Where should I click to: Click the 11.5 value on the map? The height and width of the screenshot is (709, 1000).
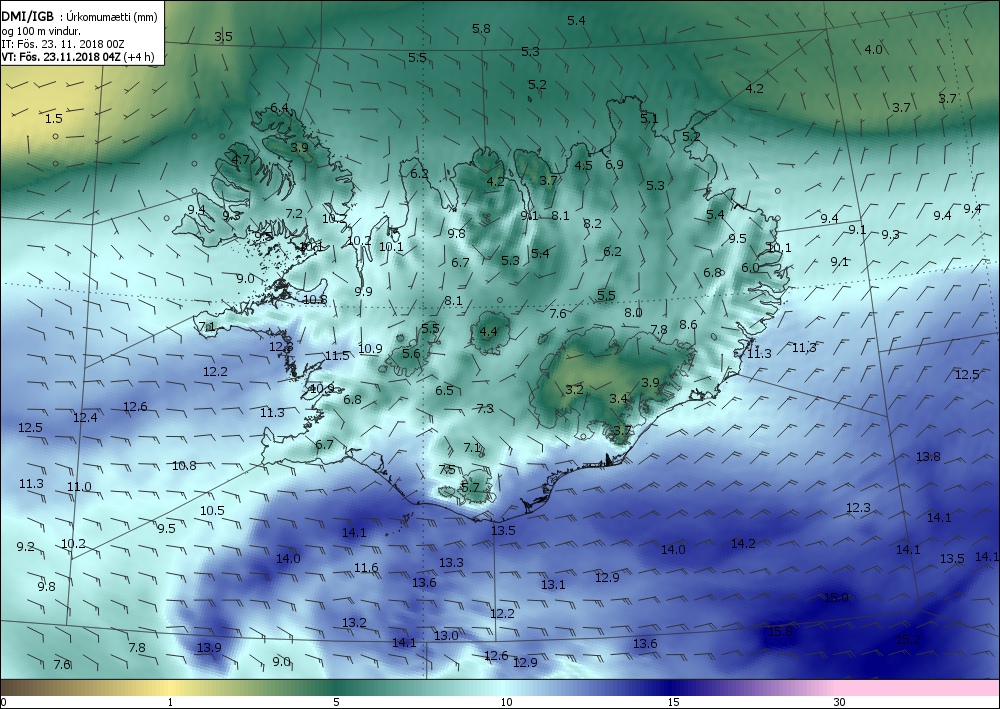pyautogui.click(x=337, y=356)
